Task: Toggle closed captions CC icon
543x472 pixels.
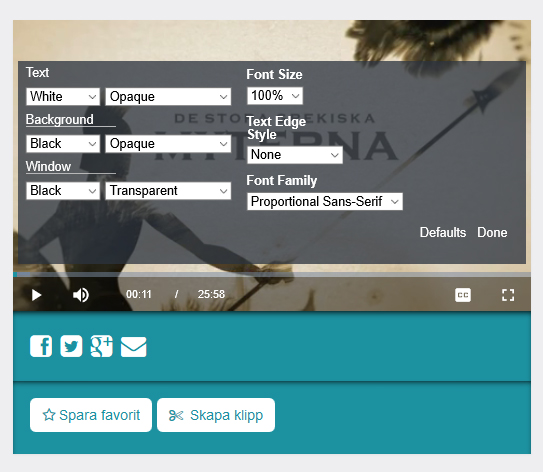Action: (x=463, y=295)
